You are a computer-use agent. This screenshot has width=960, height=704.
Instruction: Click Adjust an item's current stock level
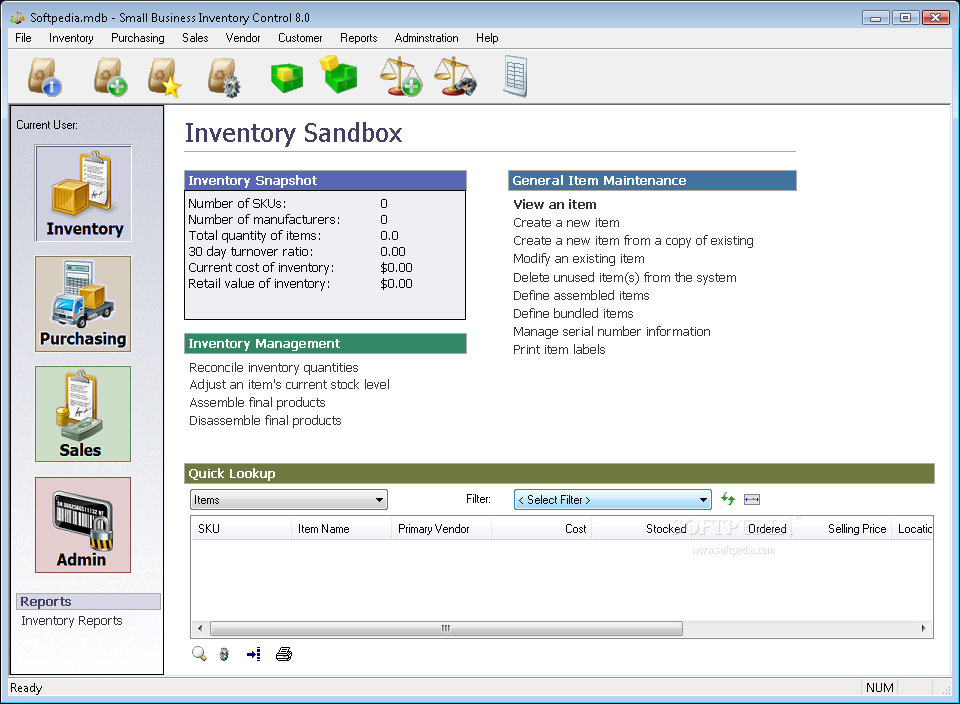coord(289,384)
